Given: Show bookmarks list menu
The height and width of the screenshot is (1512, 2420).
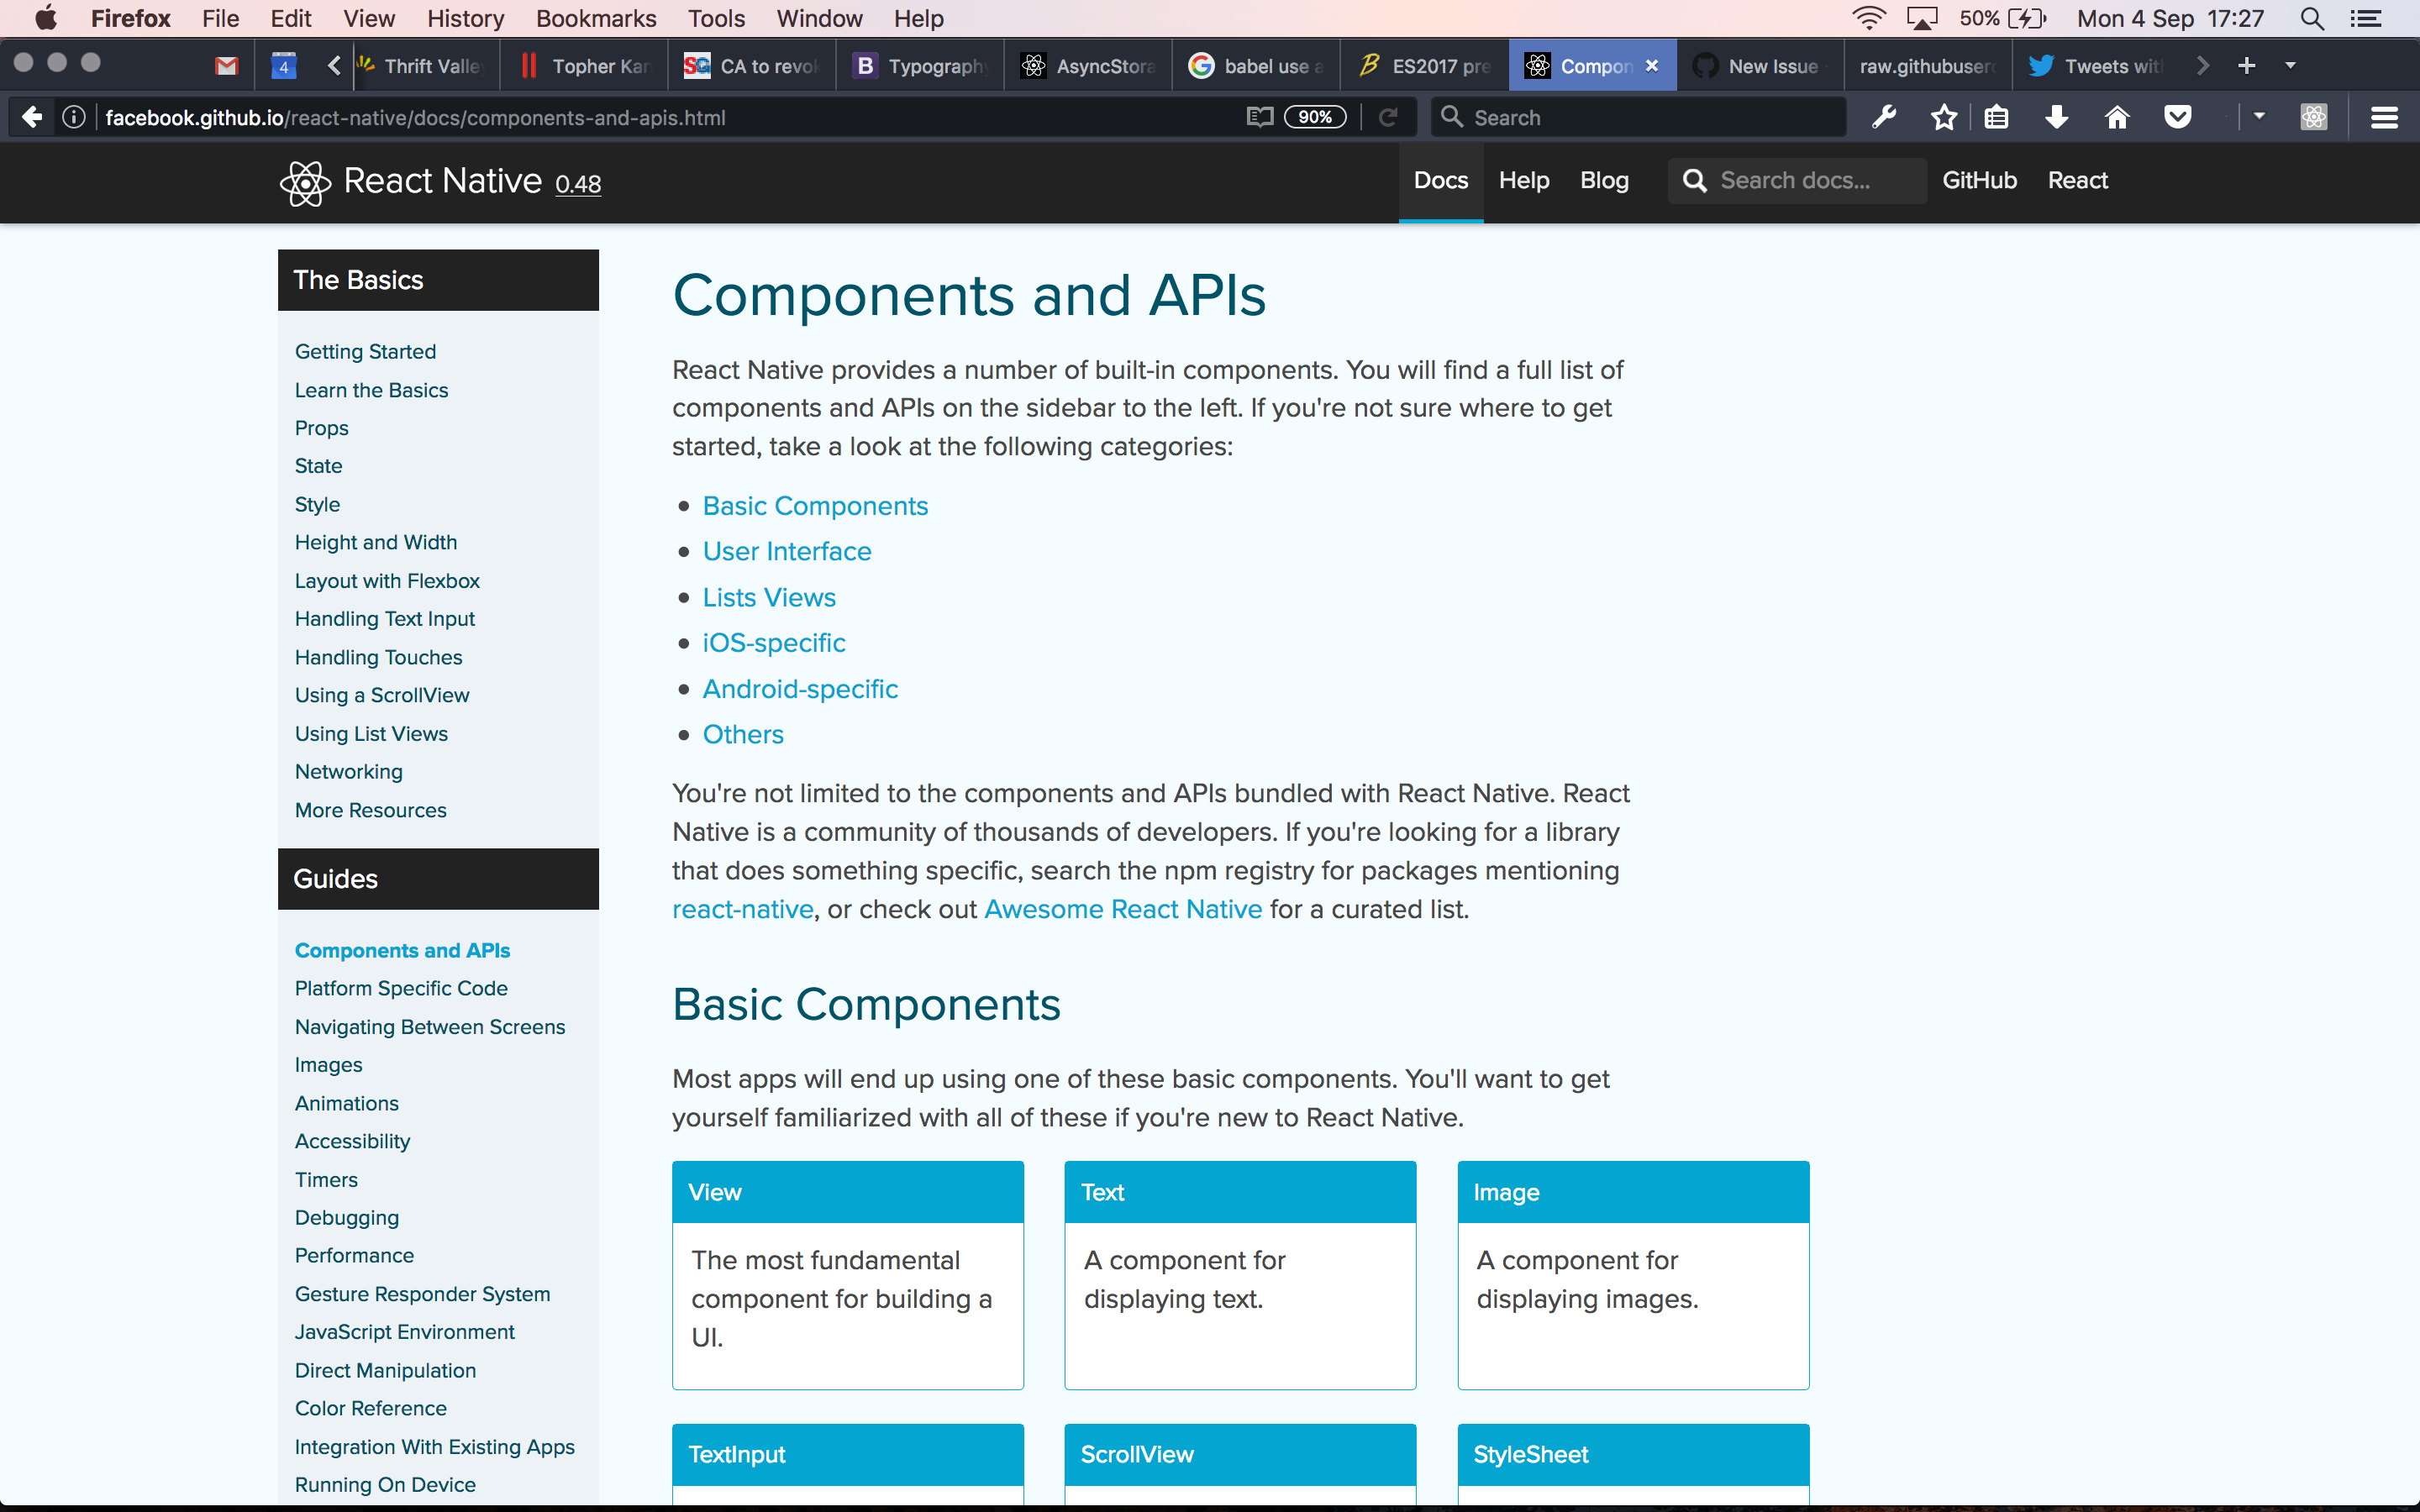Looking at the screenshot, I should click(1996, 117).
